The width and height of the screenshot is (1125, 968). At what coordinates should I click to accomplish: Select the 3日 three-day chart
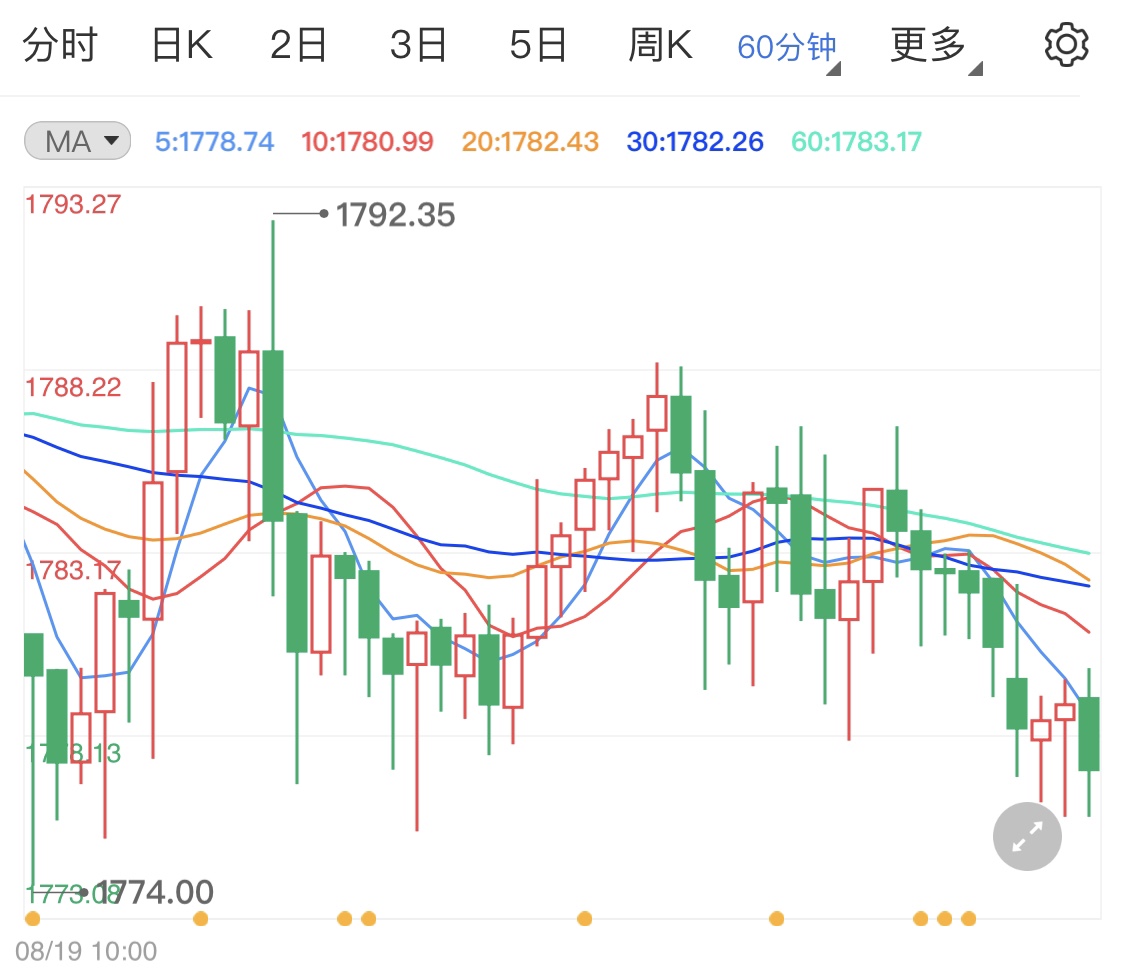tap(419, 42)
